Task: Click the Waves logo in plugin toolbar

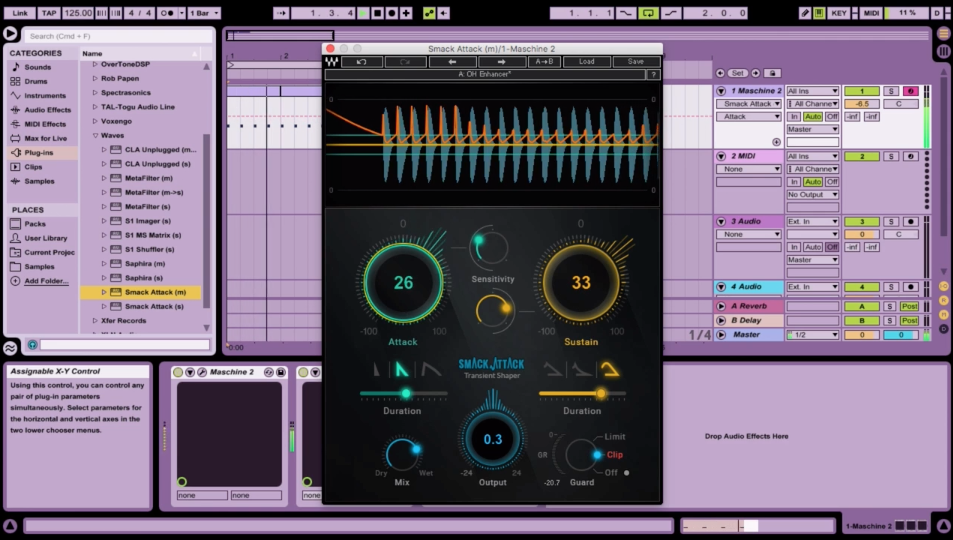Action: pyautogui.click(x=331, y=61)
